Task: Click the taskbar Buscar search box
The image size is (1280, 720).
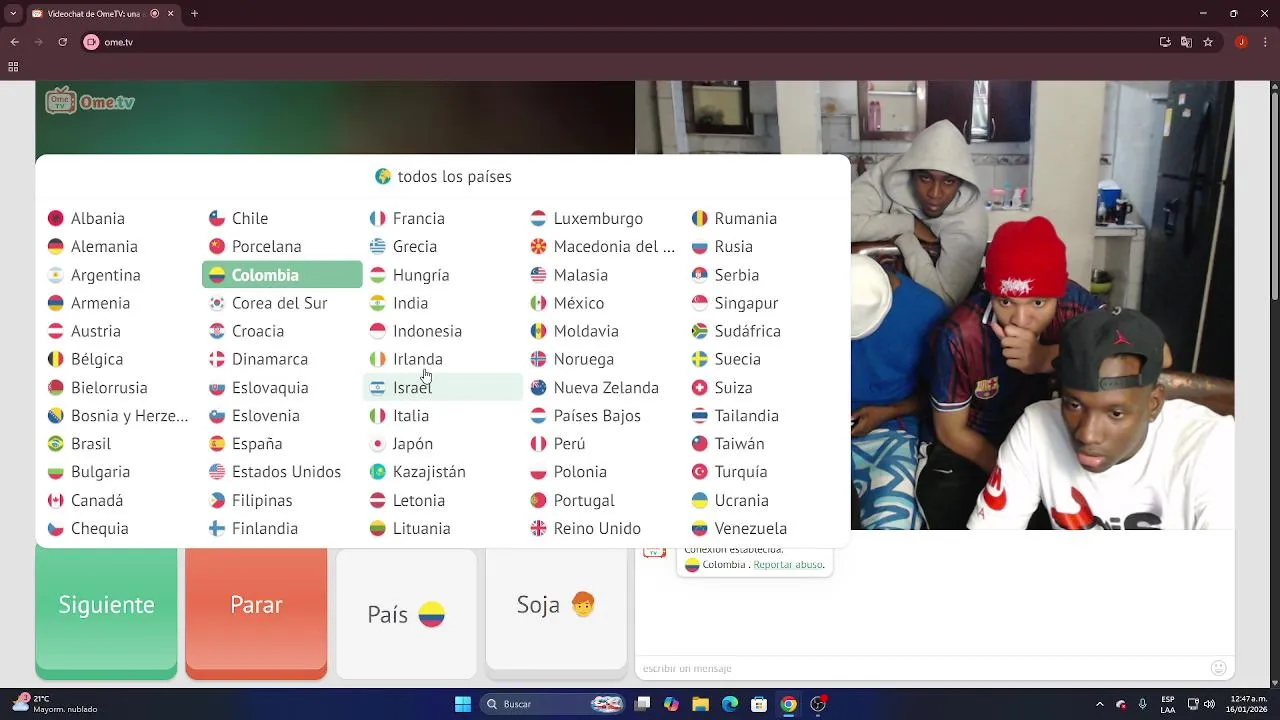Action: pyautogui.click(x=553, y=704)
